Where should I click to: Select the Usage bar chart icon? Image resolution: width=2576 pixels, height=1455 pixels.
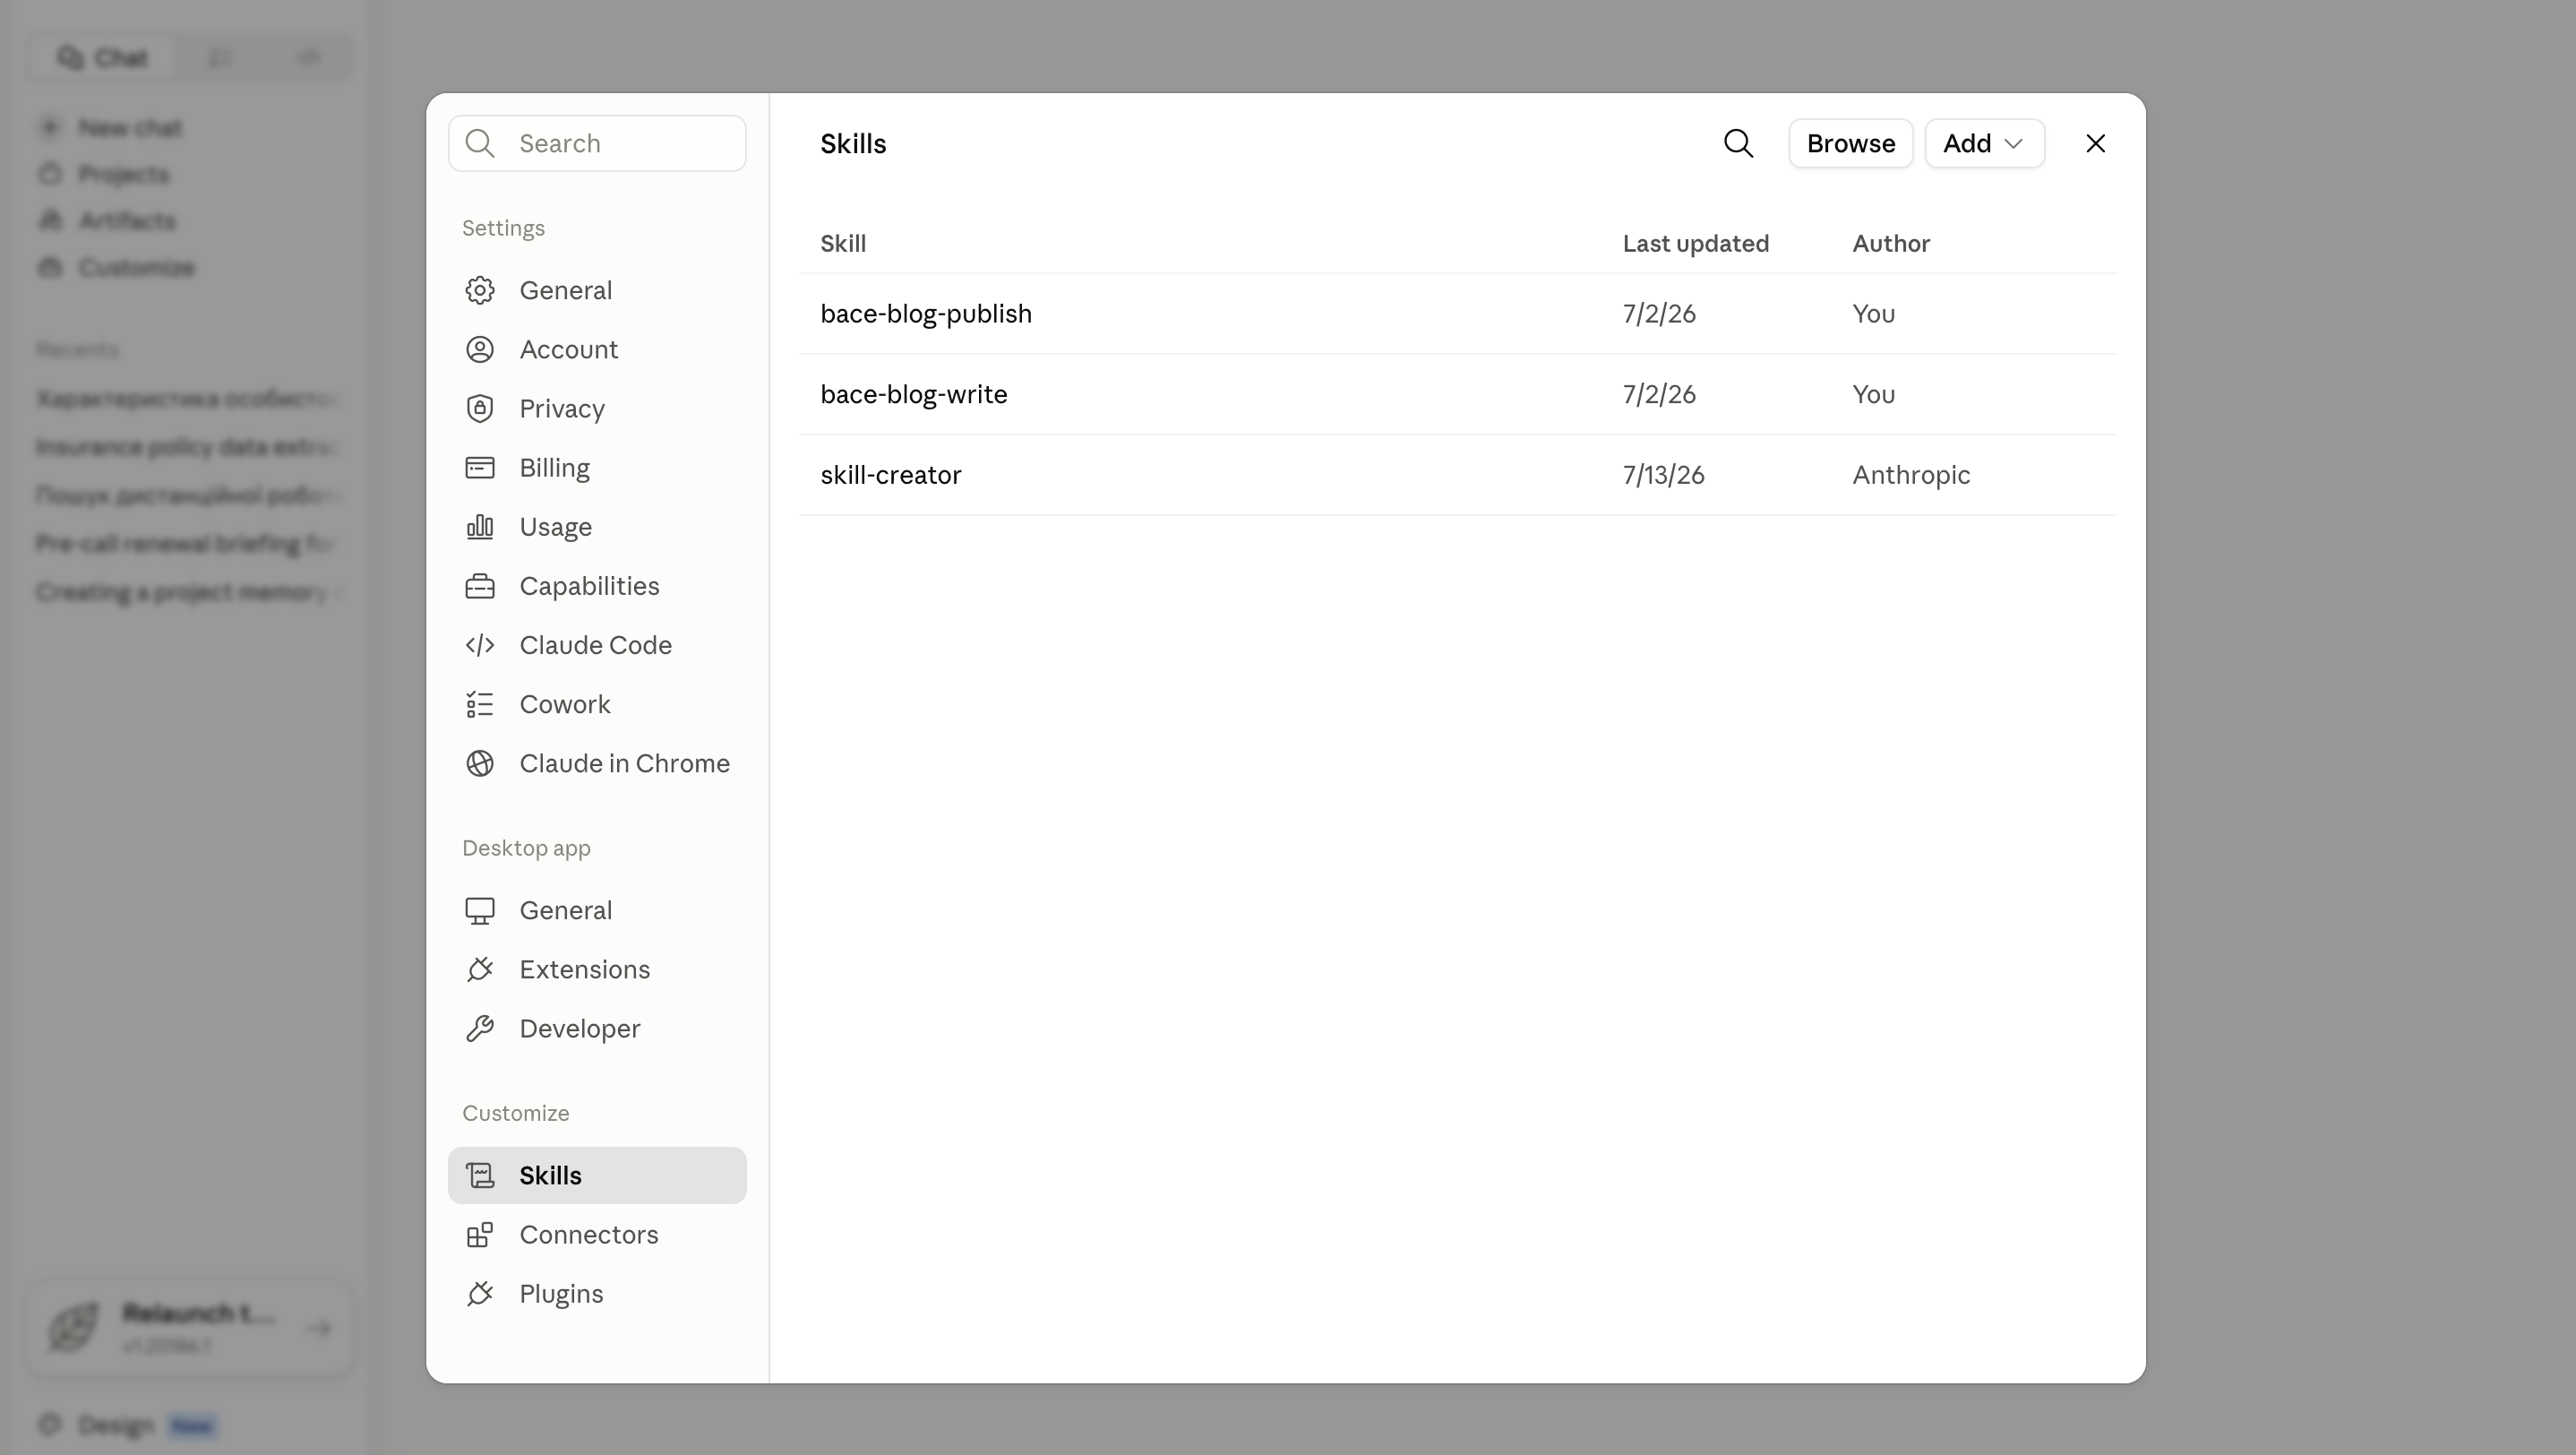click(x=480, y=526)
